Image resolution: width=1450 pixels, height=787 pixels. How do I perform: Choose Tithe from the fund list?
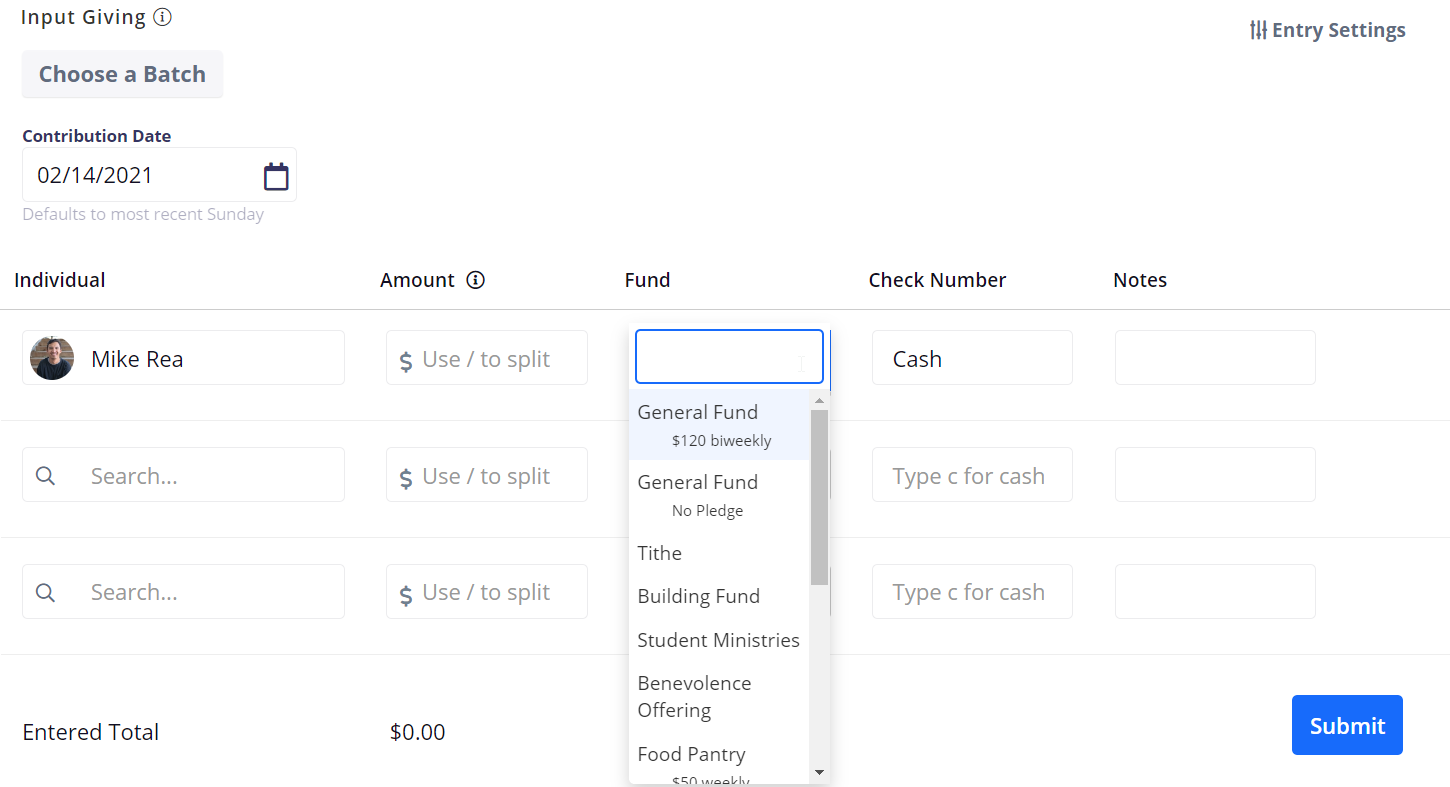click(660, 553)
